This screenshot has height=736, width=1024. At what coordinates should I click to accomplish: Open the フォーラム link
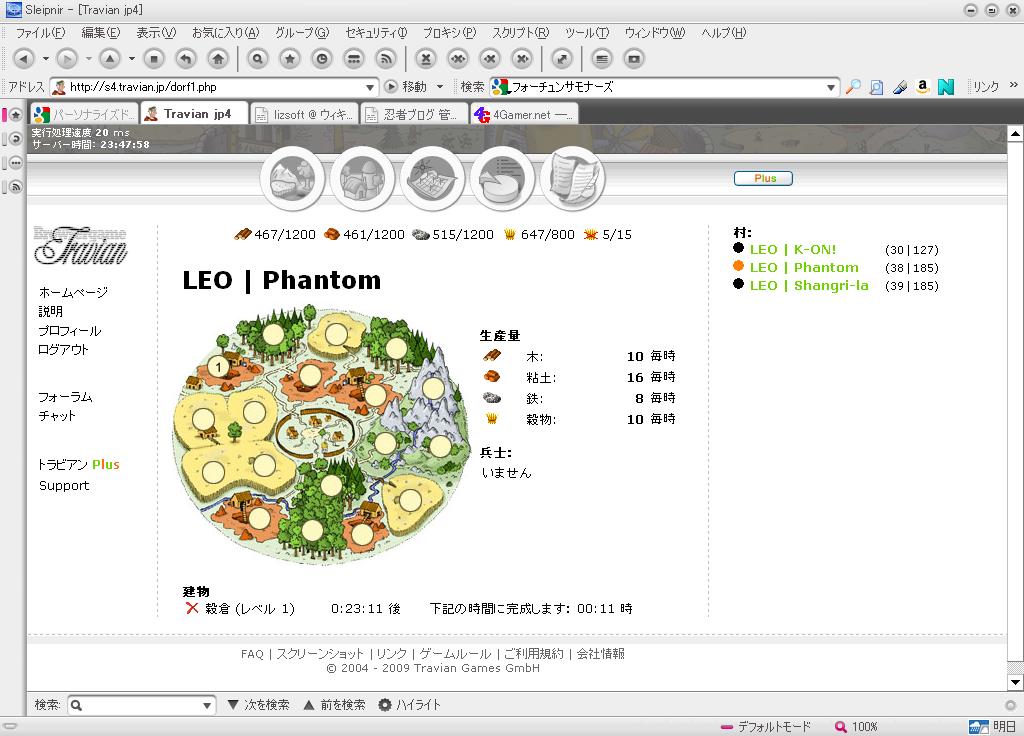[x=65, y=397]
